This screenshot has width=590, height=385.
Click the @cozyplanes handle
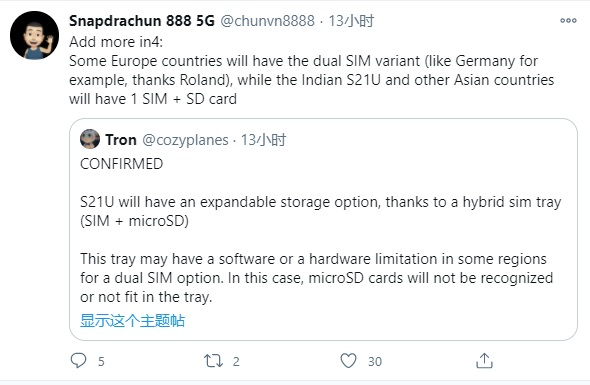[x=185, y=140]
